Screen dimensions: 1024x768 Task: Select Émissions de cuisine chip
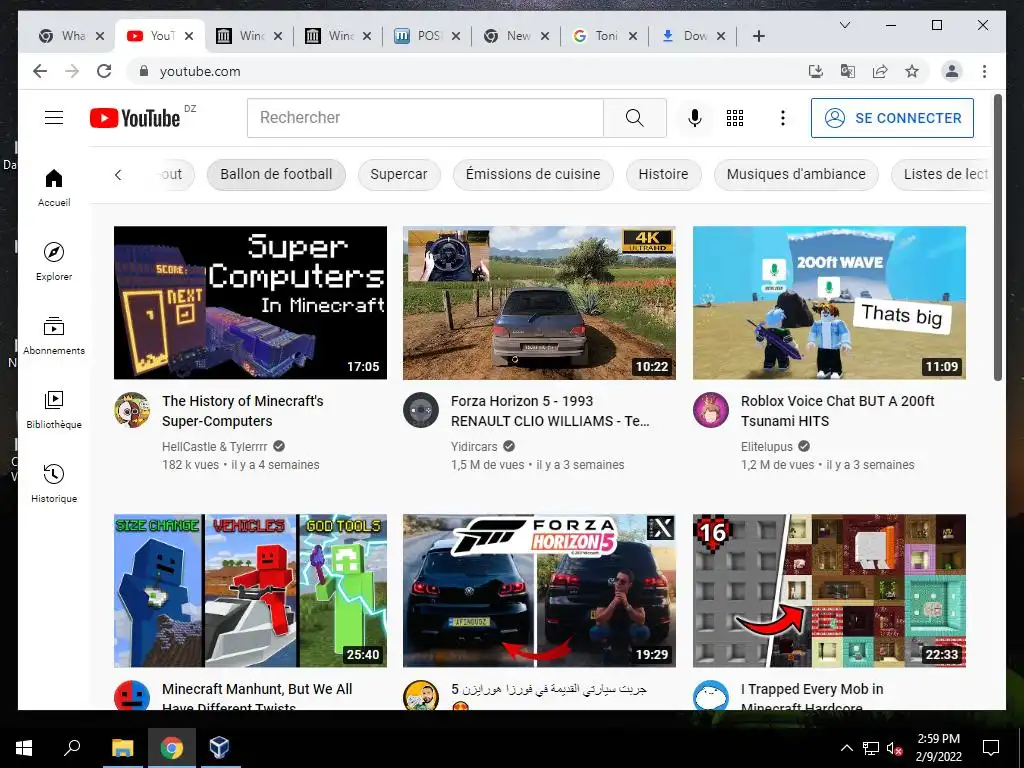(x=533, y=174)
